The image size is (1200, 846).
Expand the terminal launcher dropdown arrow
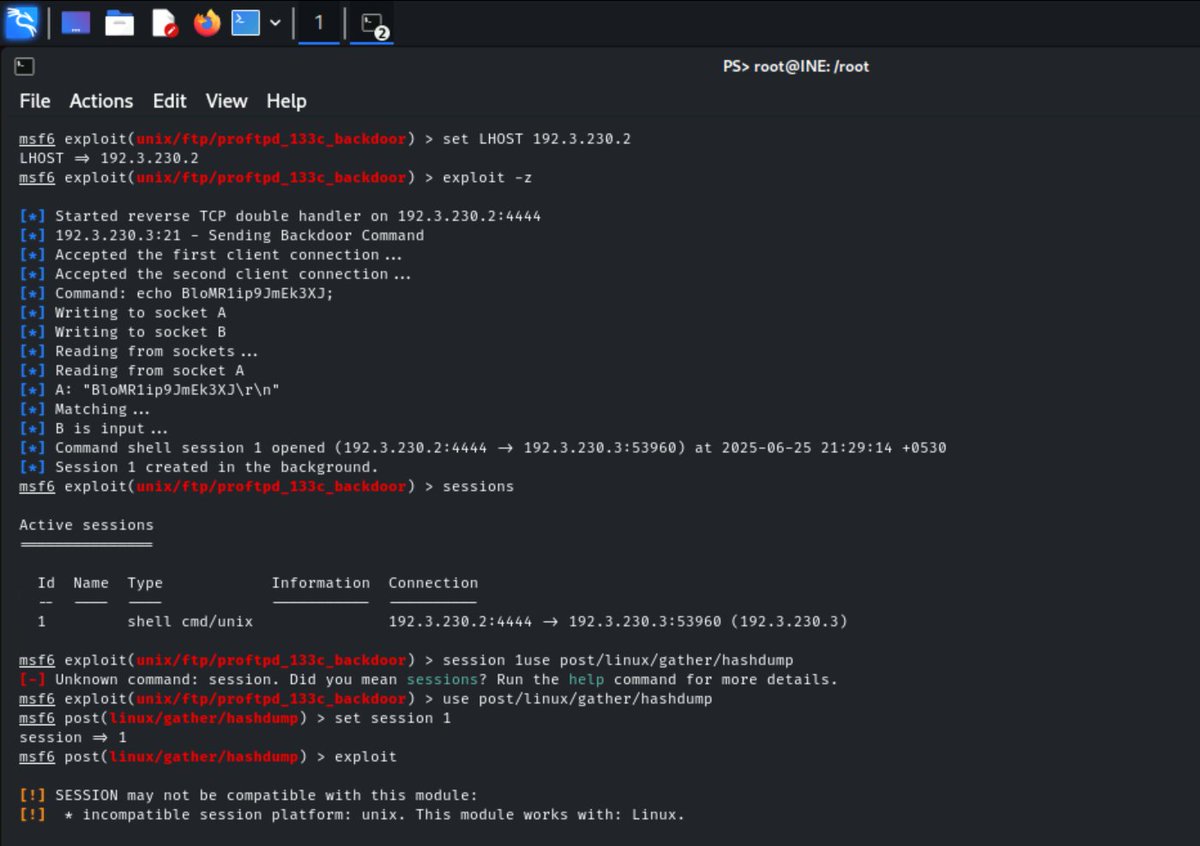pos(275,22)
